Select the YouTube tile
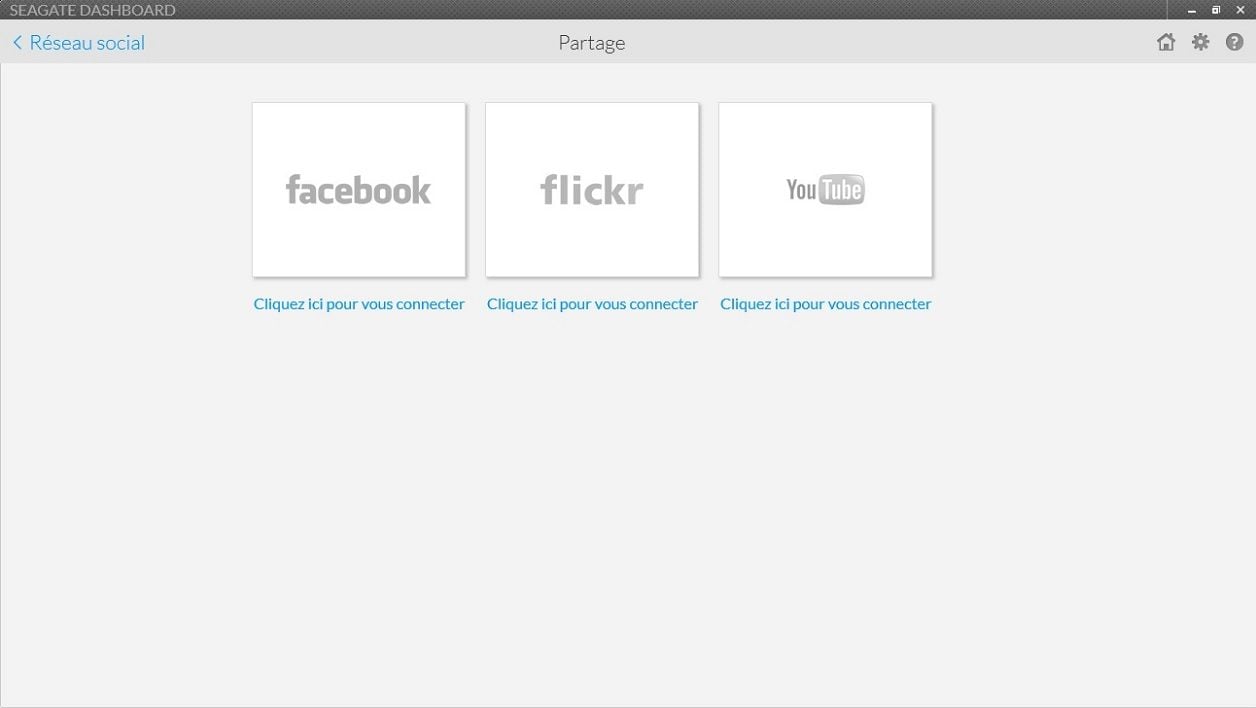This screenshot has width=1256, height=708. coord(825,190)
